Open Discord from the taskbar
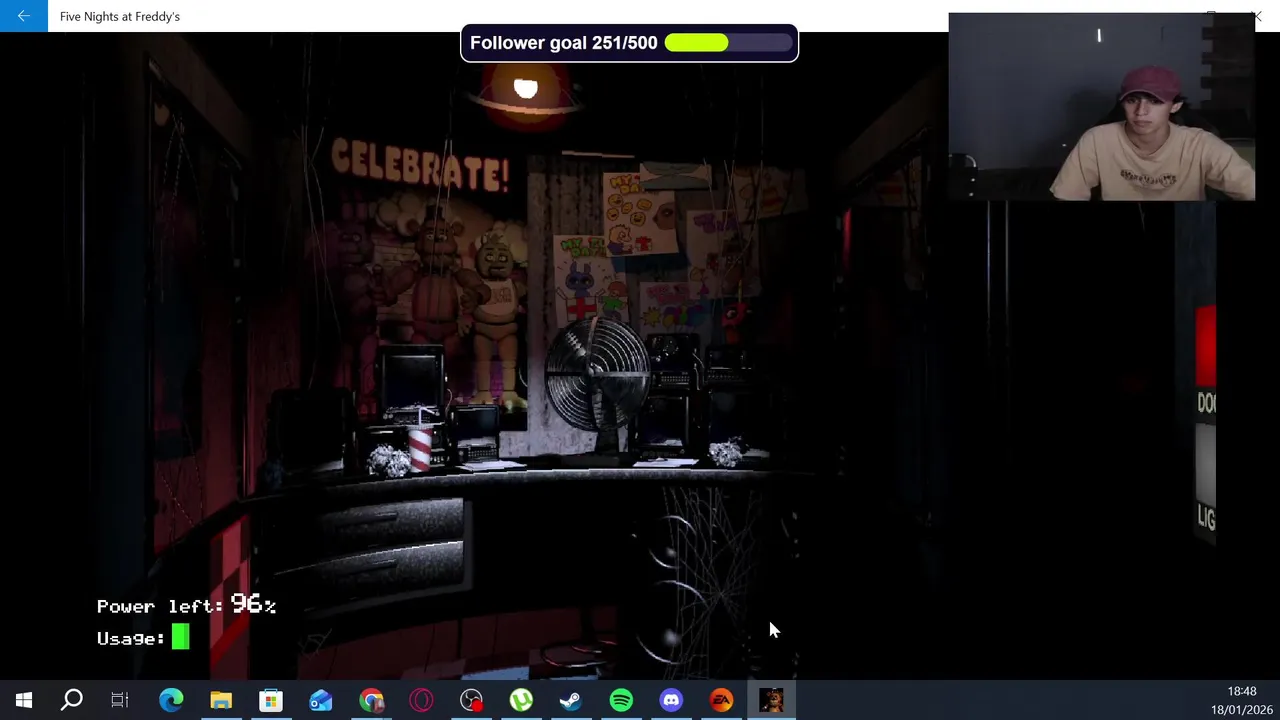This screenshot has height=720, width=1280. pyautogui.click(x=671, y=700)
